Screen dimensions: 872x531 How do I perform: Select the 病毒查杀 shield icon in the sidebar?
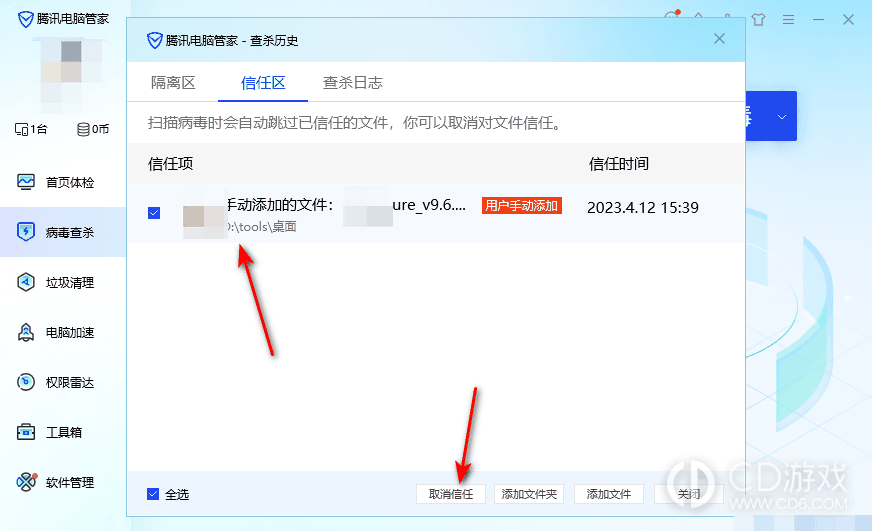(26, 232)
